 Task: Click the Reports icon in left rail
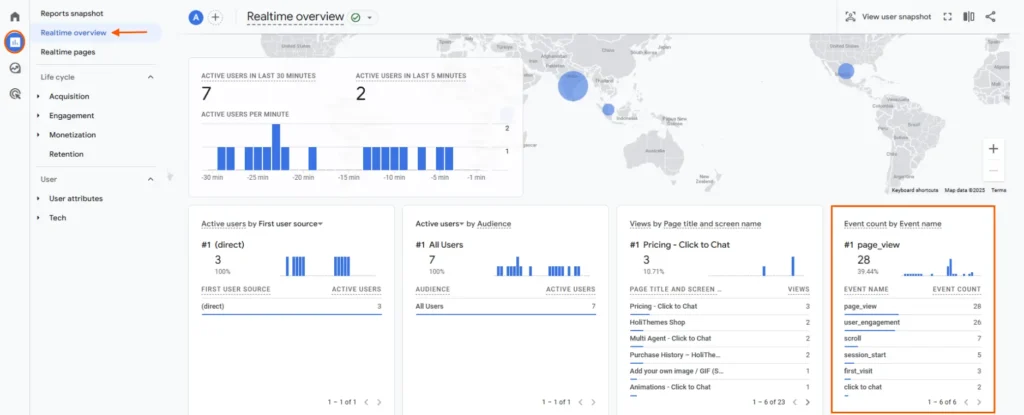[14, 43]
